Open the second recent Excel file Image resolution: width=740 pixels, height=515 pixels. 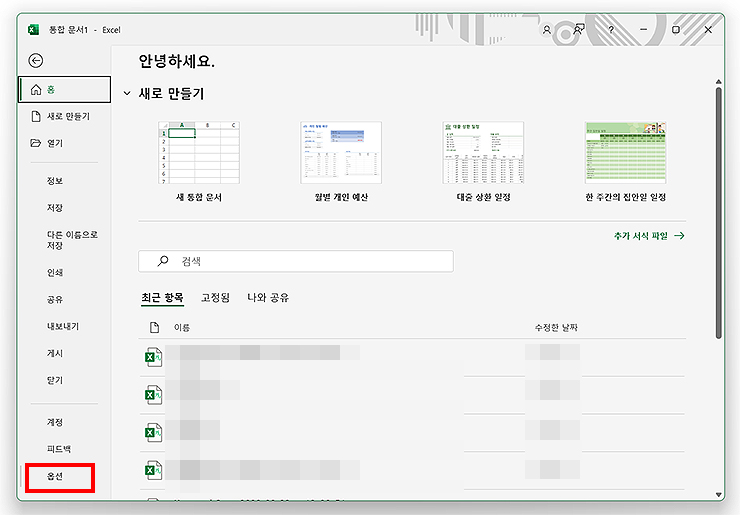(412, 395)
